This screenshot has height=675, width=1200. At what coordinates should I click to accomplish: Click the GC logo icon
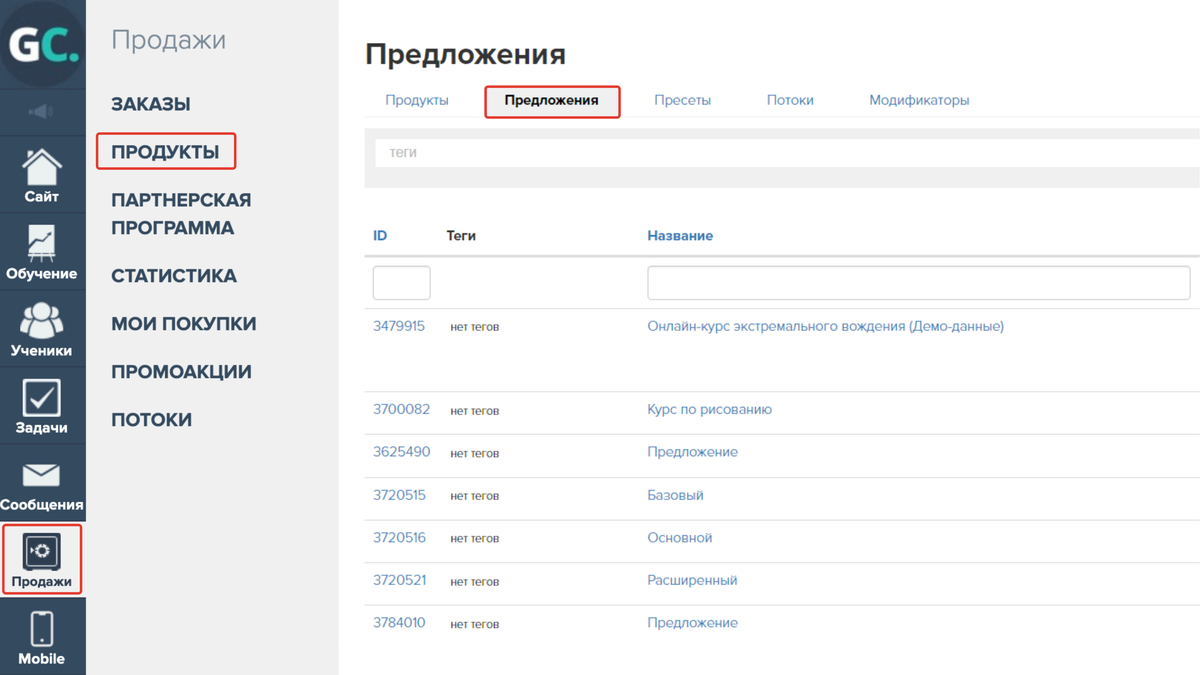pyautogui.click(x=42, y=44)
